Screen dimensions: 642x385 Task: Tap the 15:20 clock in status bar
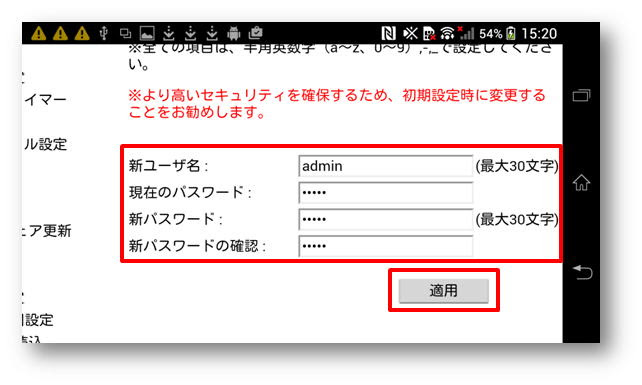[539, 34]
